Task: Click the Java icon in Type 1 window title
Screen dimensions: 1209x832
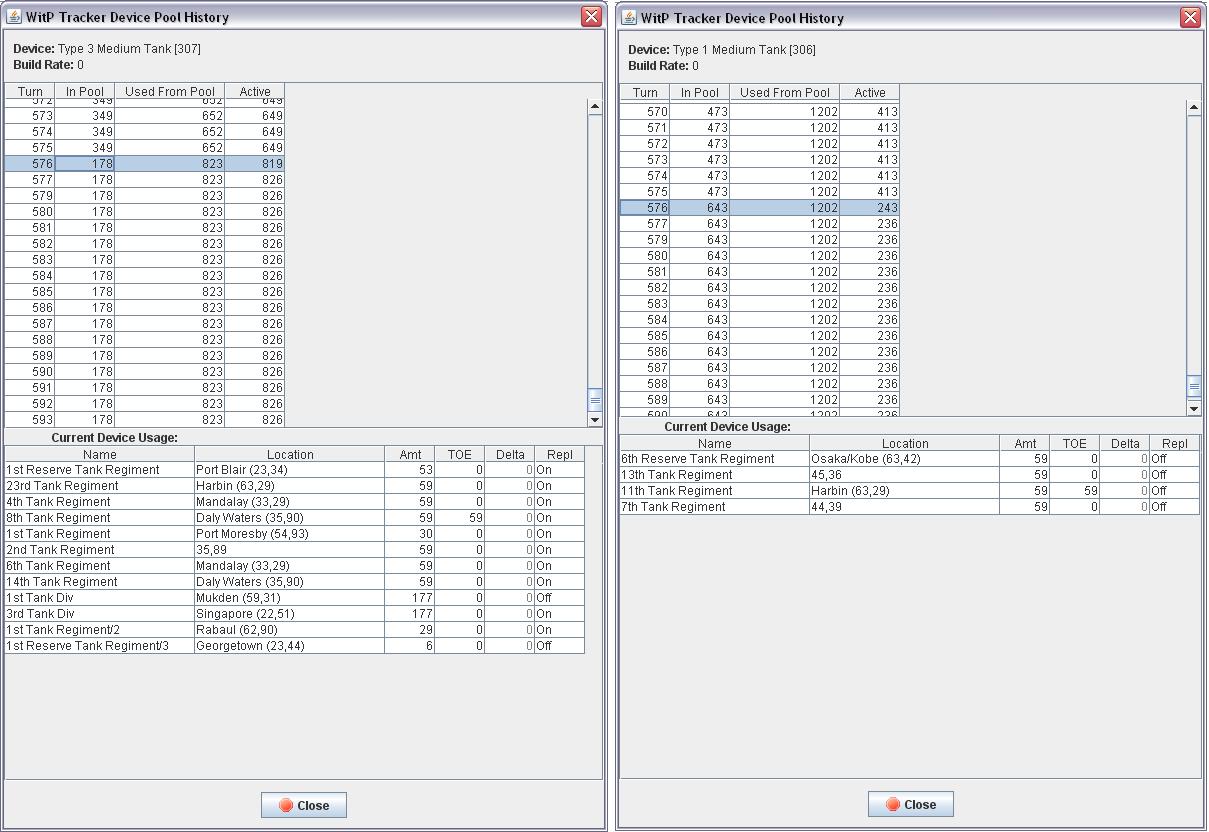Action: (x=629, y=17)
